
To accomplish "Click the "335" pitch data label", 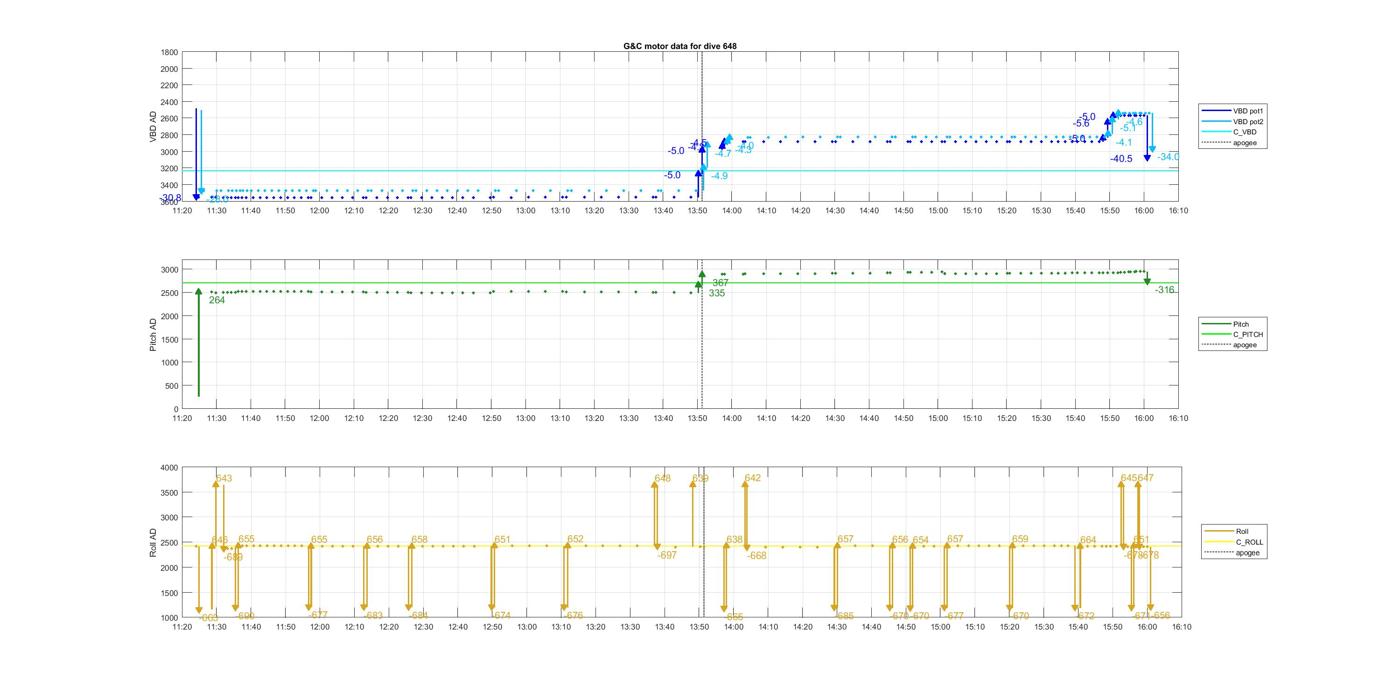I will (717, 293).
